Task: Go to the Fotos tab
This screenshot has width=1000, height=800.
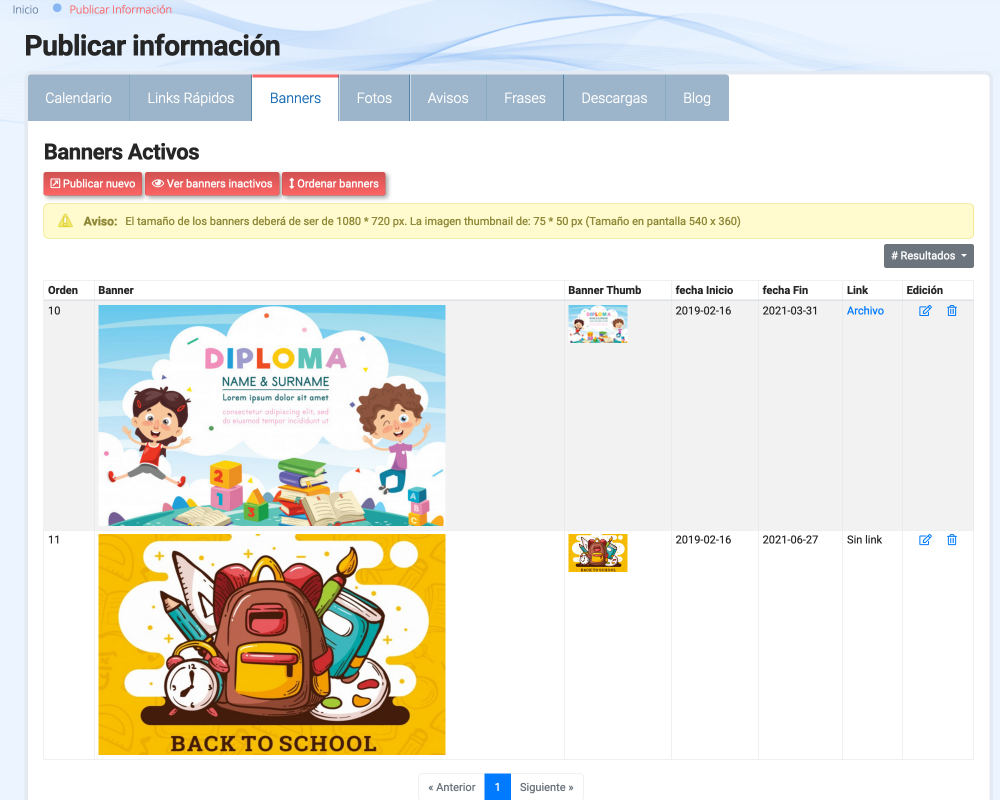Action: [x=374, y=98]
